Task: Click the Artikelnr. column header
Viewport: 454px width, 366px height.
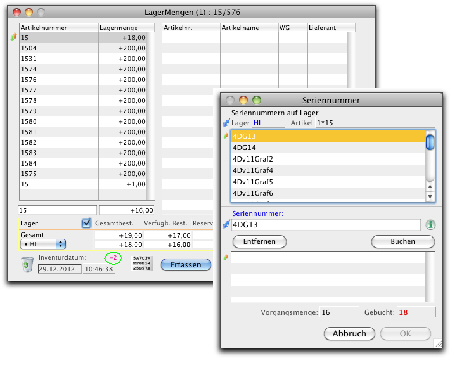Action: [191, 27]
